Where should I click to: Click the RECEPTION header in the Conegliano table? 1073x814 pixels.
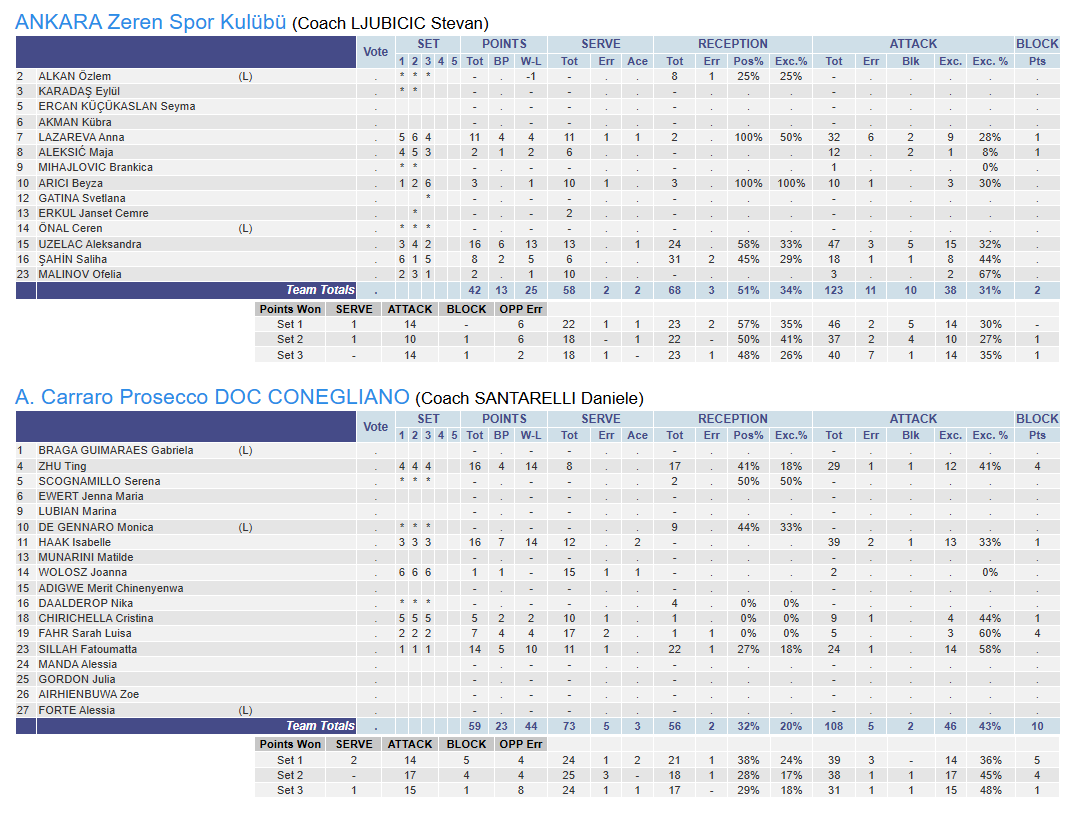coord(732,419)
